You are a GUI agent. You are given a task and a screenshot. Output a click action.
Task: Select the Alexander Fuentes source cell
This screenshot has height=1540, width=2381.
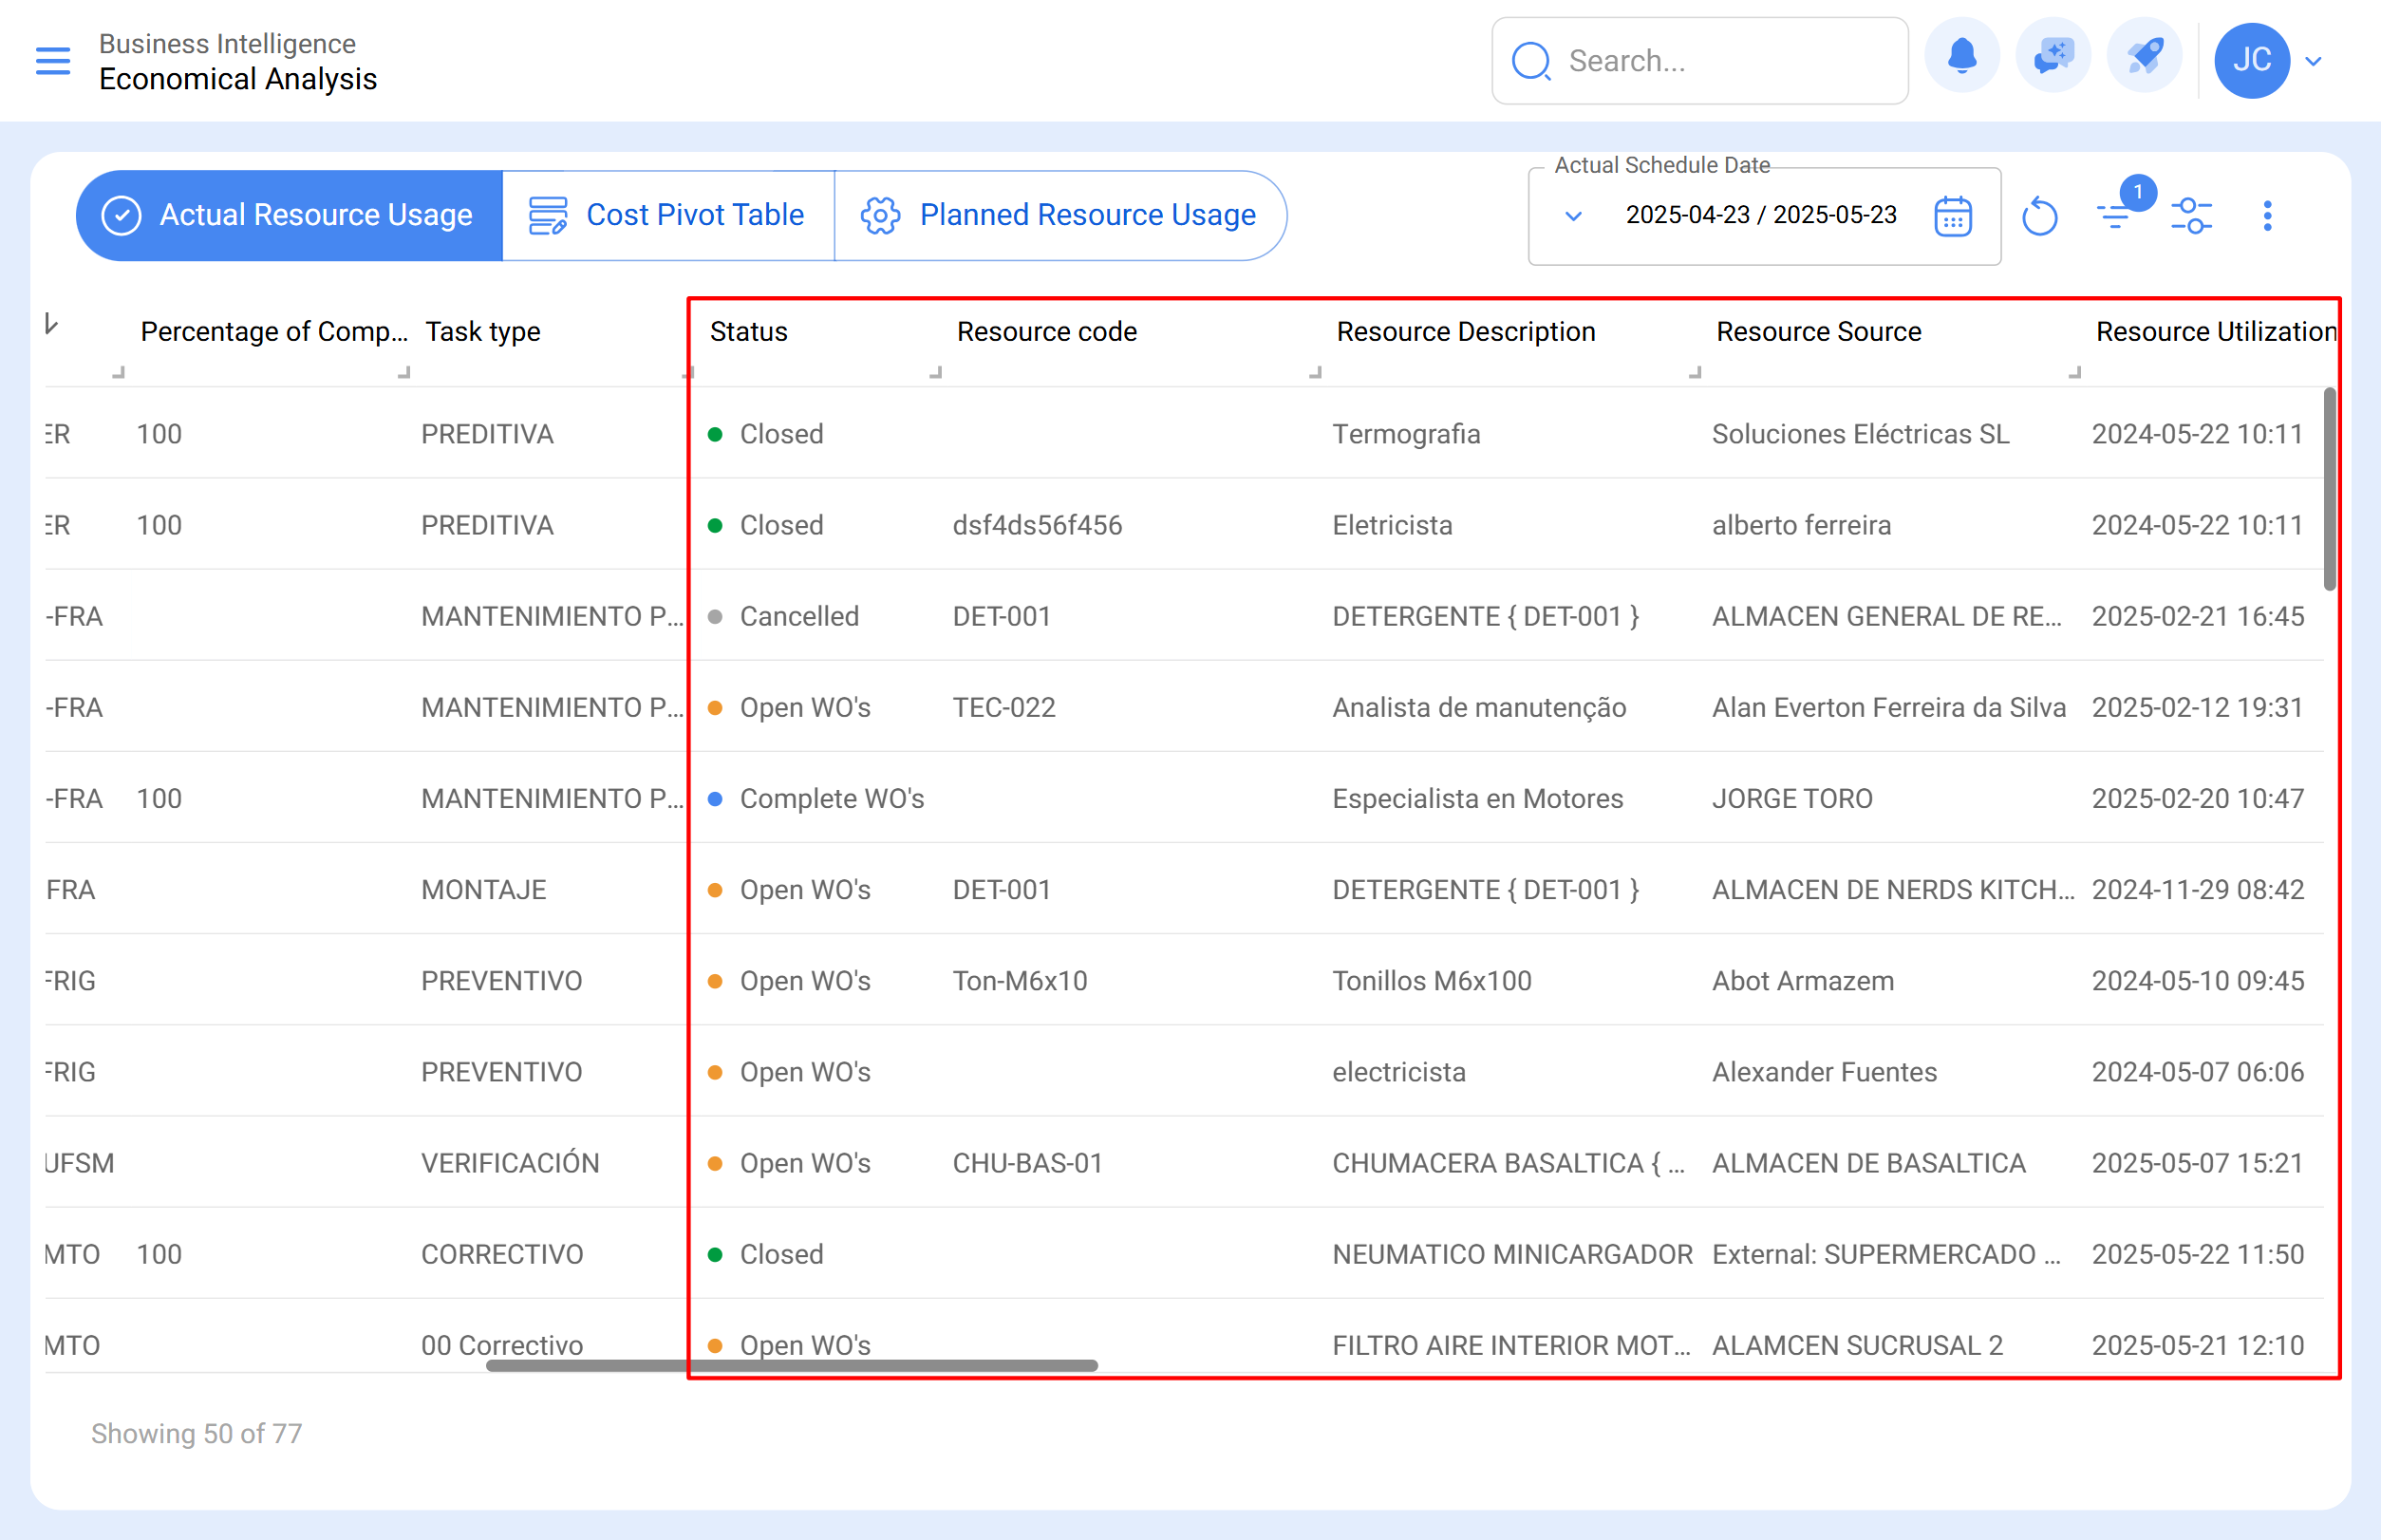click(1824, 1071)
